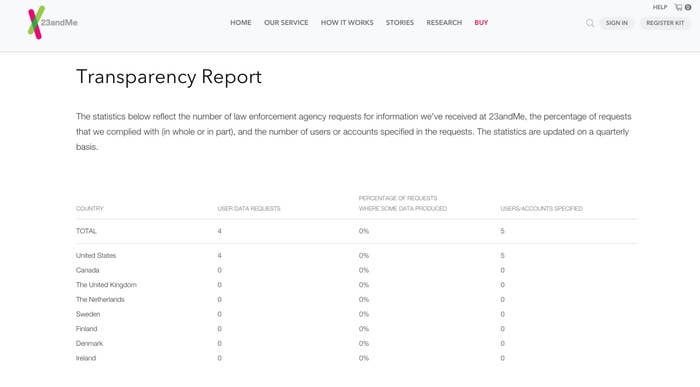Click the Transparency Report heading
The image size is (700, 387).
point(169,77)
